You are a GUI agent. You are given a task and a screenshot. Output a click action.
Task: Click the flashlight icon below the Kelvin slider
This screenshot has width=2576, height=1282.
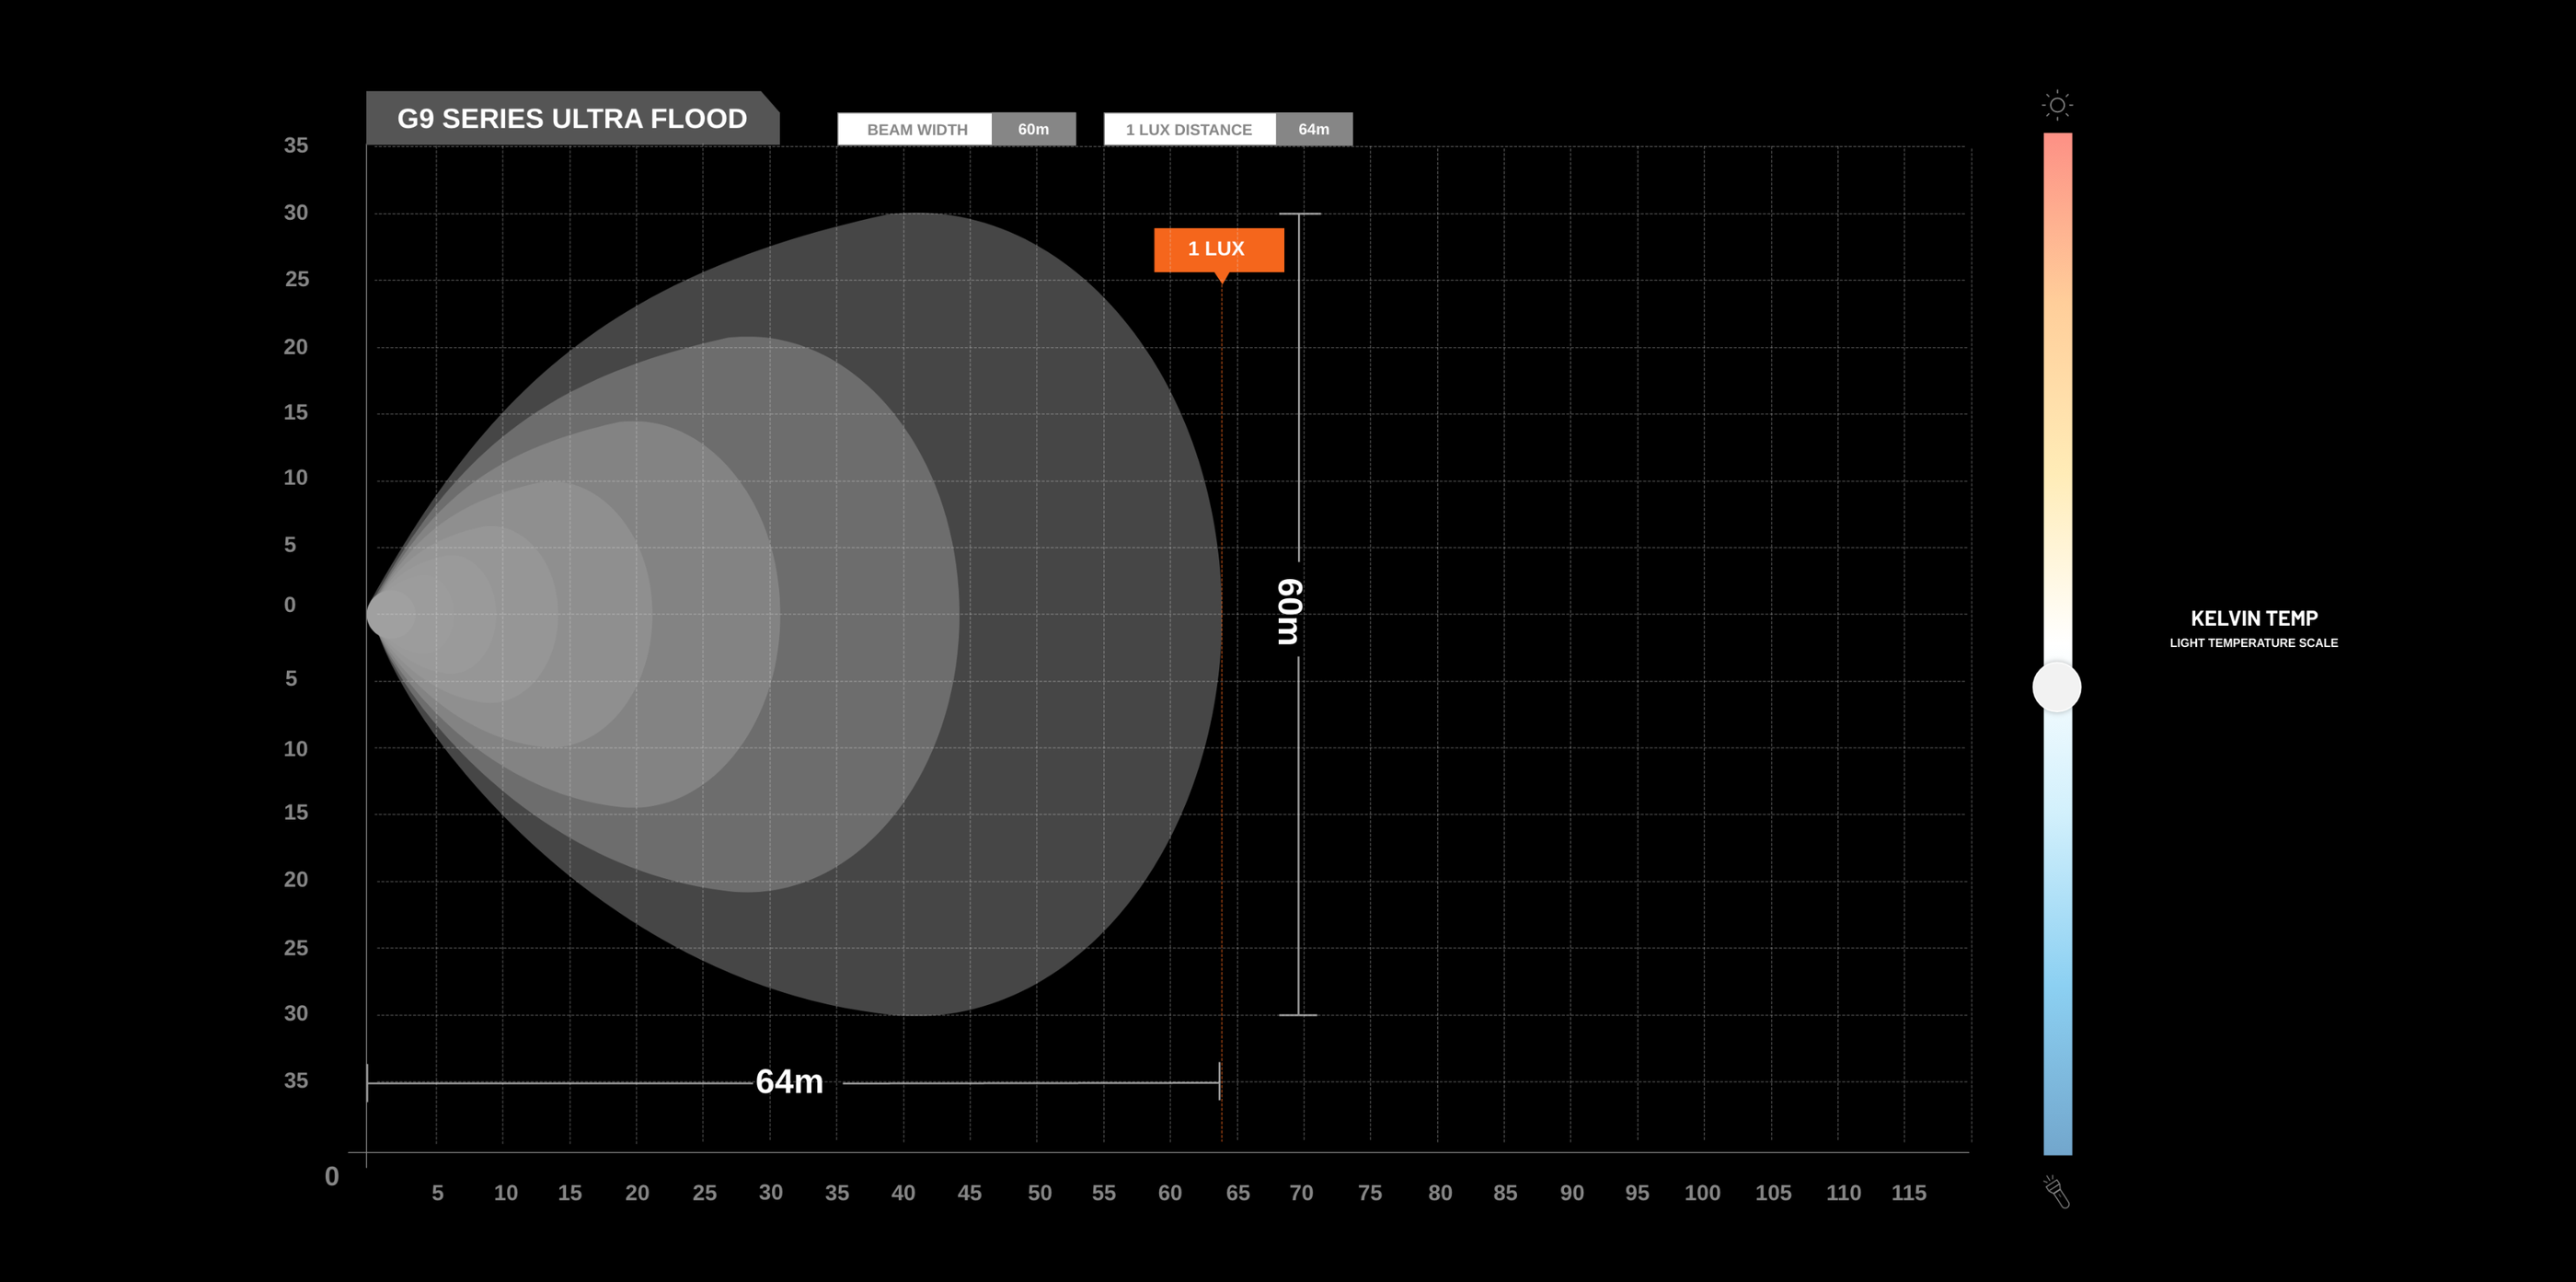click(x=2056, y=1192)
